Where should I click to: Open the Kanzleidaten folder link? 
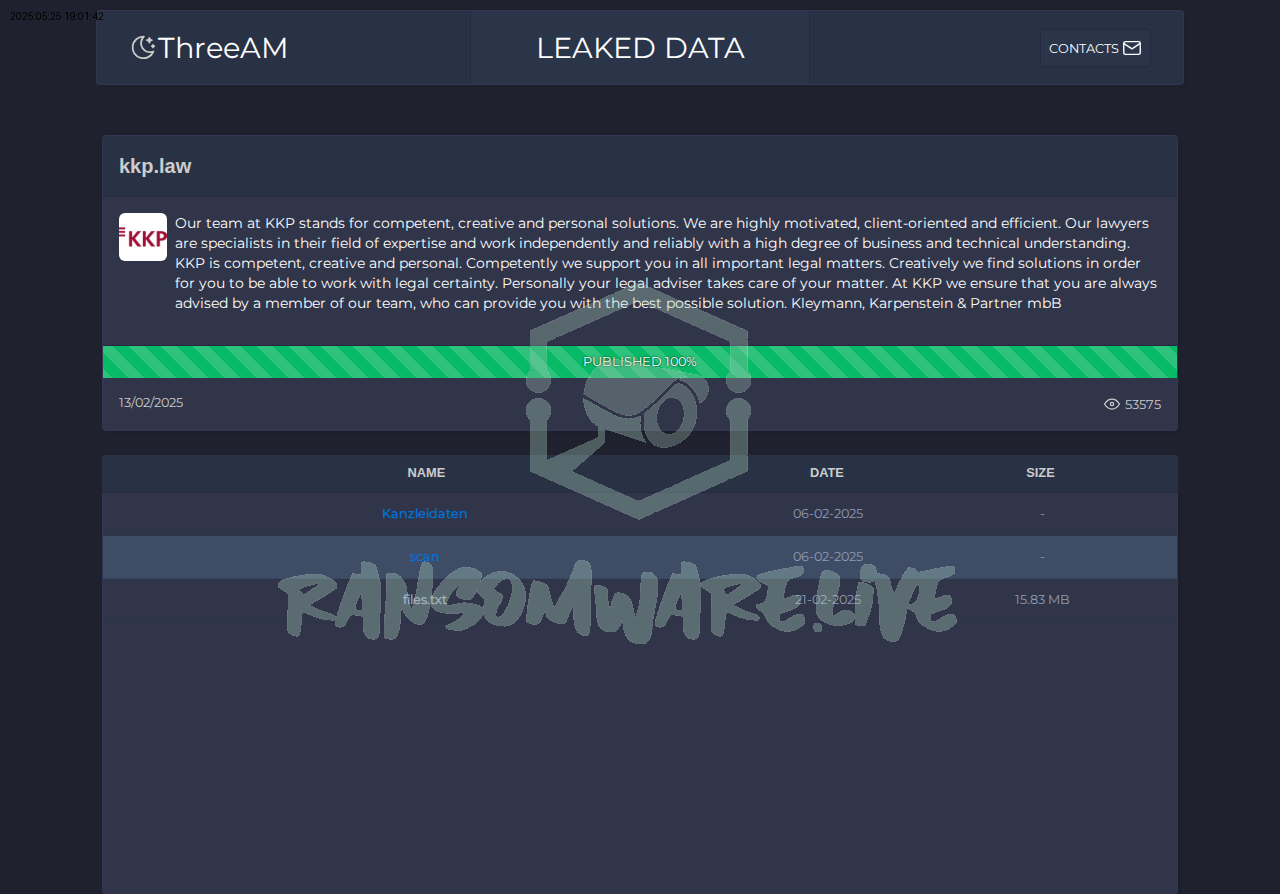click(424, 513)
